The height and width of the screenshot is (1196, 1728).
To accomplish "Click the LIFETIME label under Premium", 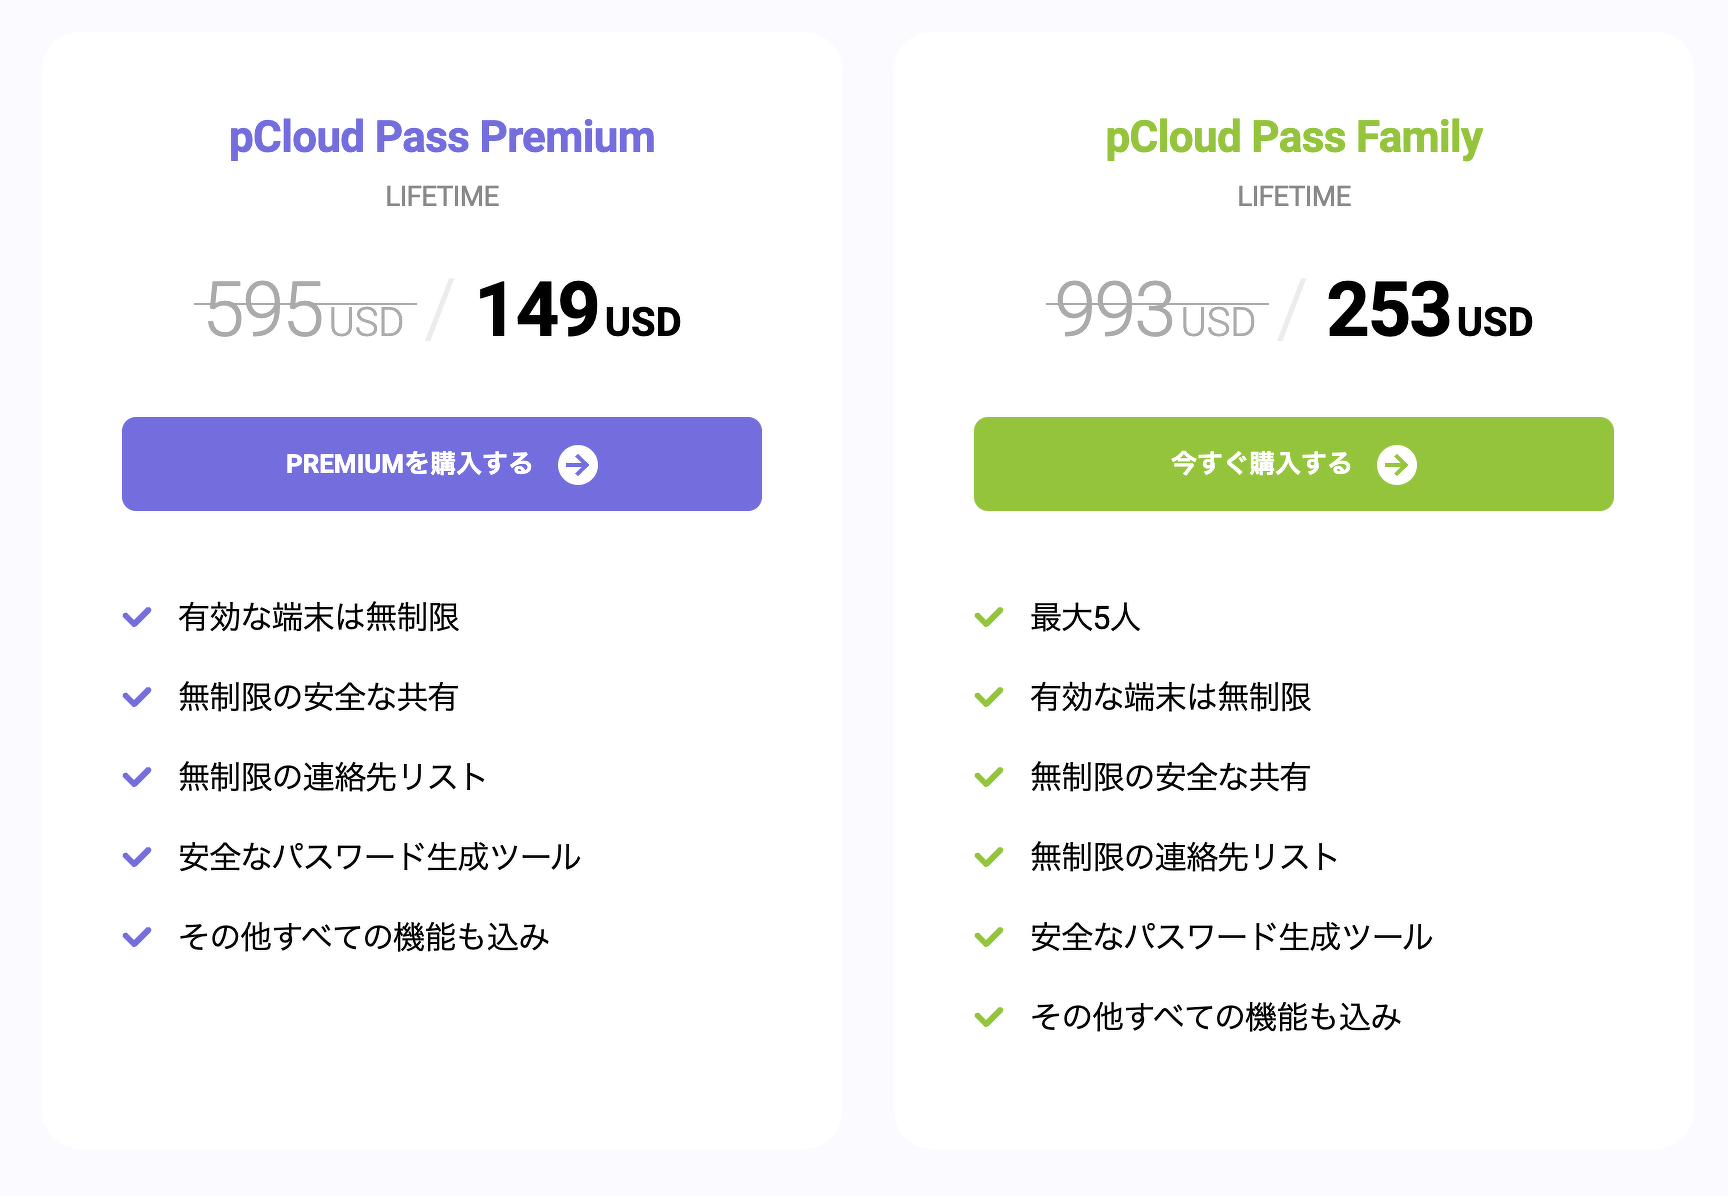I will click(442, 196).
